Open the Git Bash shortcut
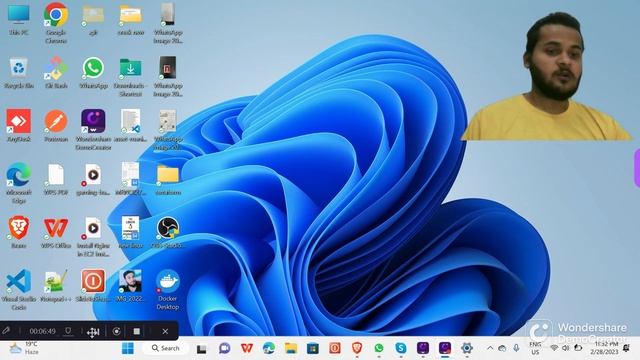 click(x=56, y=73)
